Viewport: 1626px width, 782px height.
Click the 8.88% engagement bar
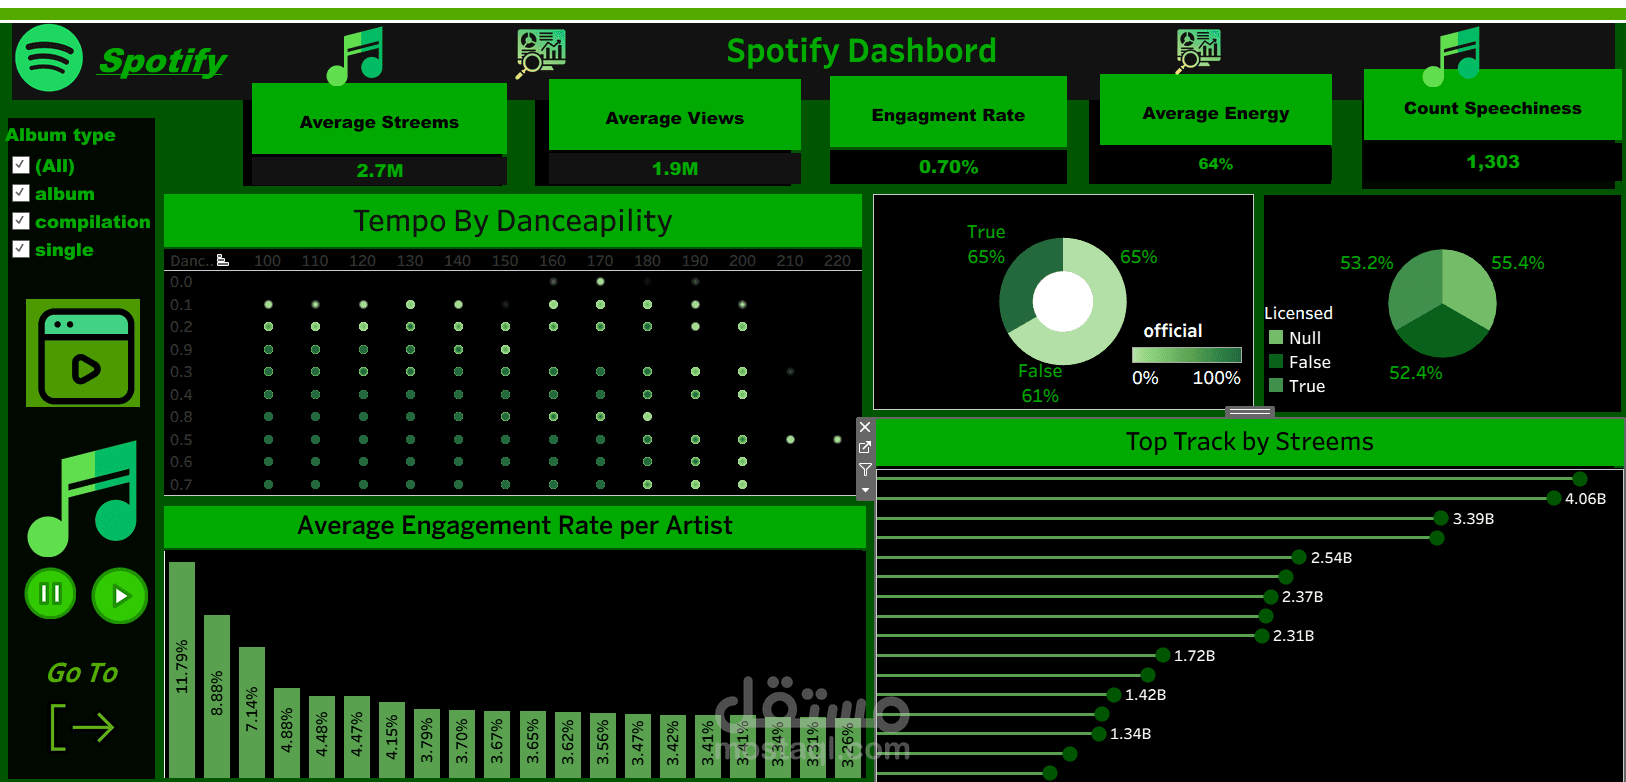pos(217,696)
